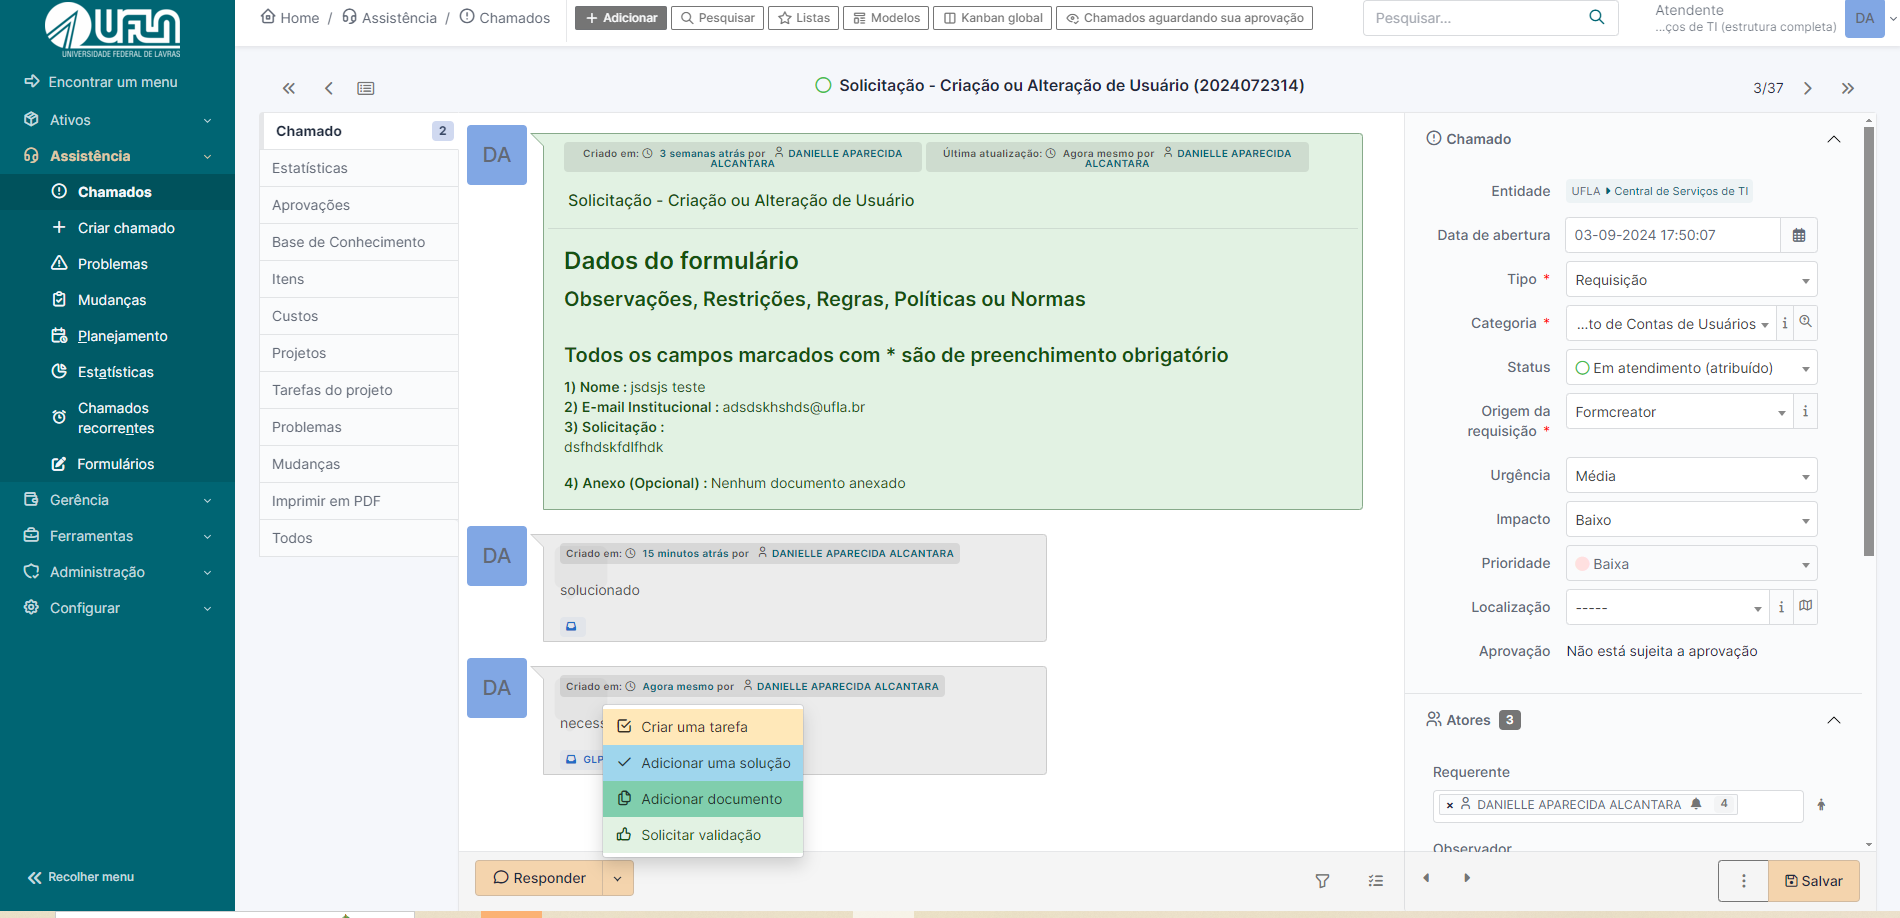Show Origem da requisição info icon
Viewport: 1900px width, 918px height.
click(x=1805, y=411)
